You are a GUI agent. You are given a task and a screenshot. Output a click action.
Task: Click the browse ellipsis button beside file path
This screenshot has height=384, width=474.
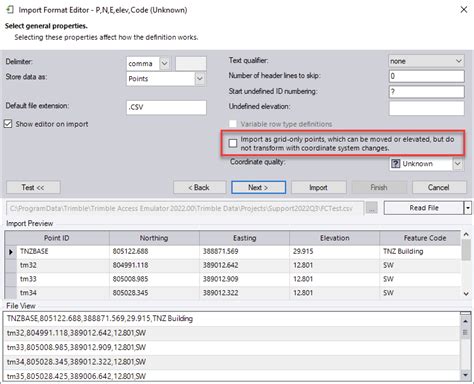pyautogui.click(x=372, y=208)
